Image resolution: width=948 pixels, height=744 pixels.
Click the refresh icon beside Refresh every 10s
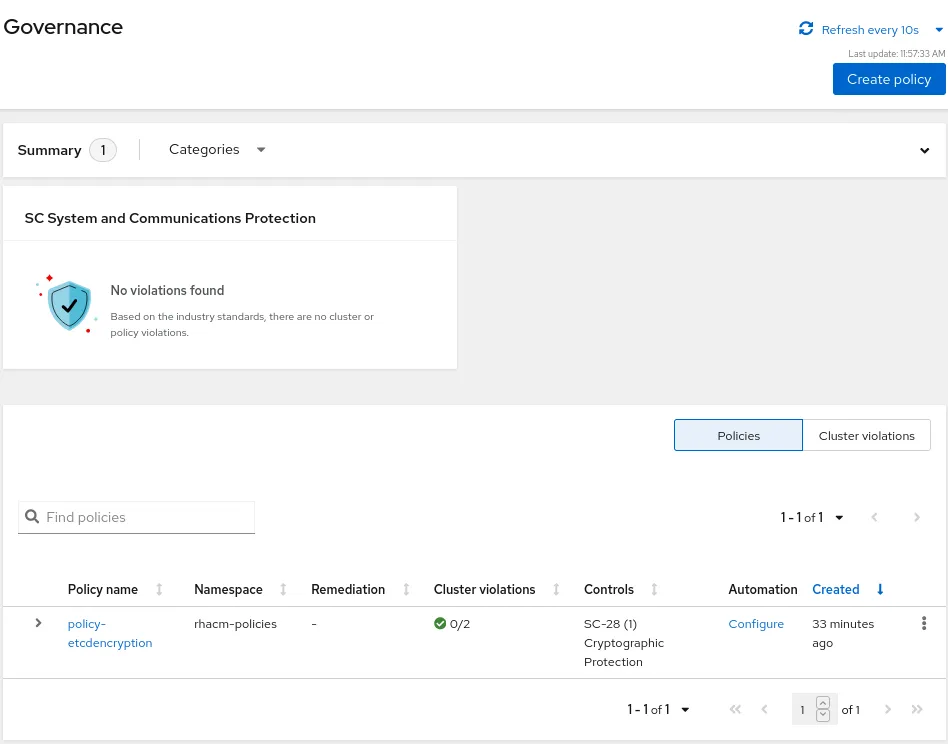806,29
